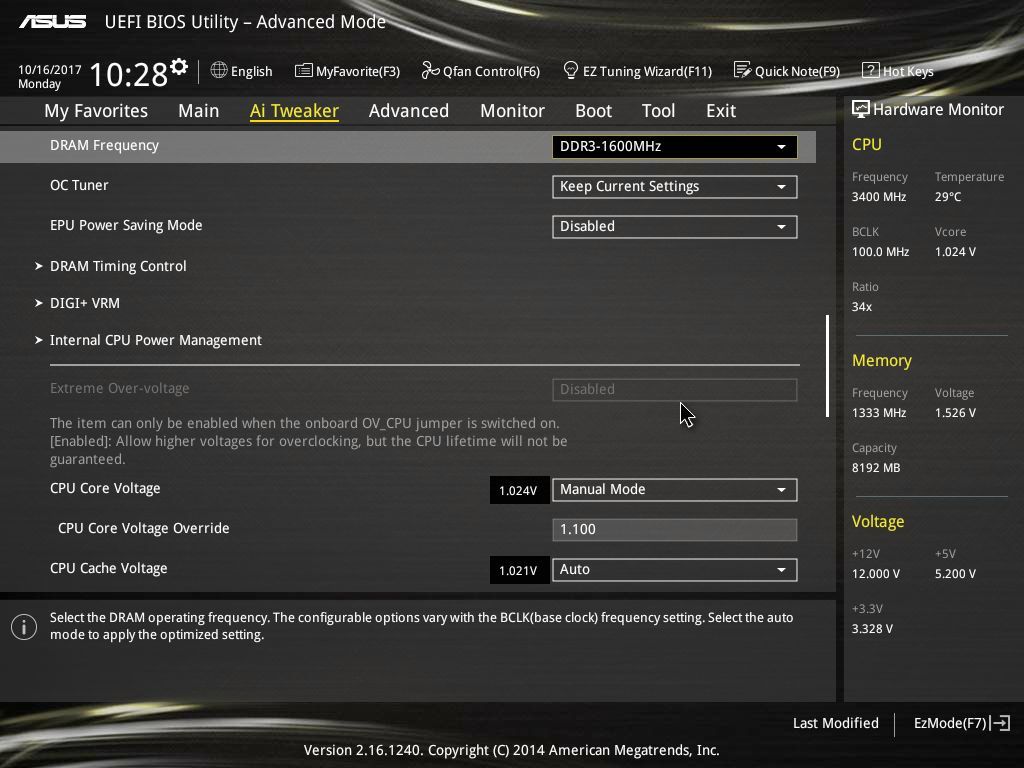The image size is (1024, 768).
Task: Click the 3.328 V reading
Action: [x=872, y=628]
